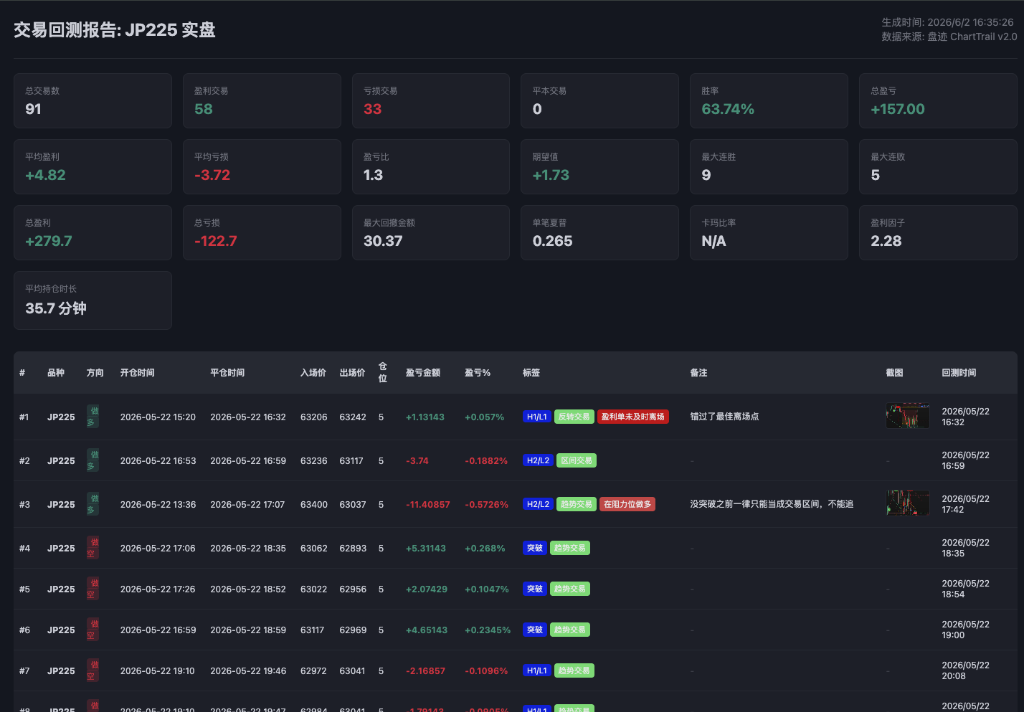1024x712 pixels.
Task: Click close time 2026-05-22 18:35 in trade #4
Action: (x=248, y=548)
